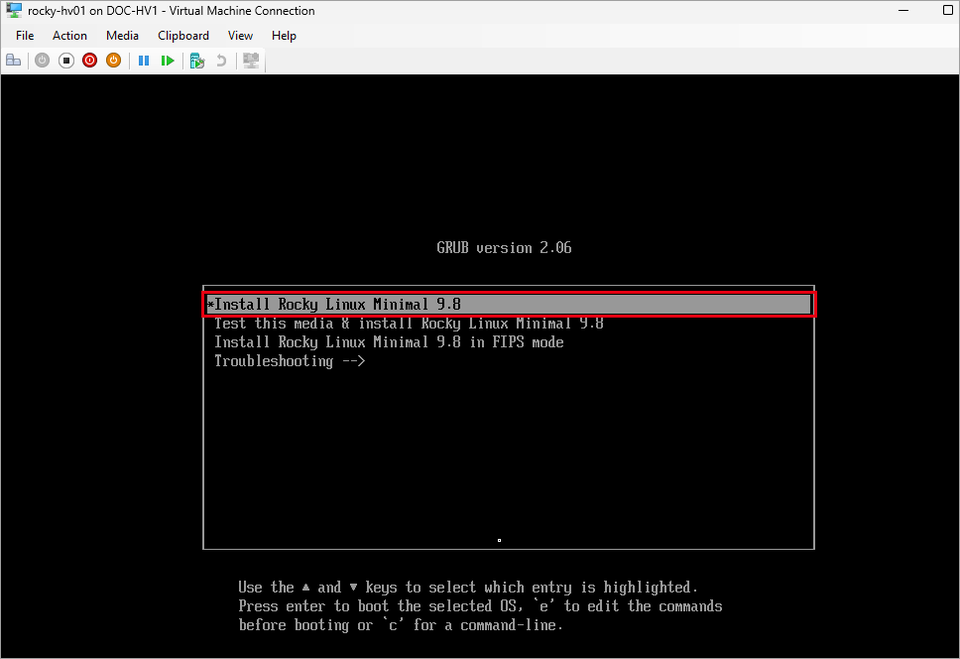
Task: Open the Action menu
Action: tap(70, 36)
